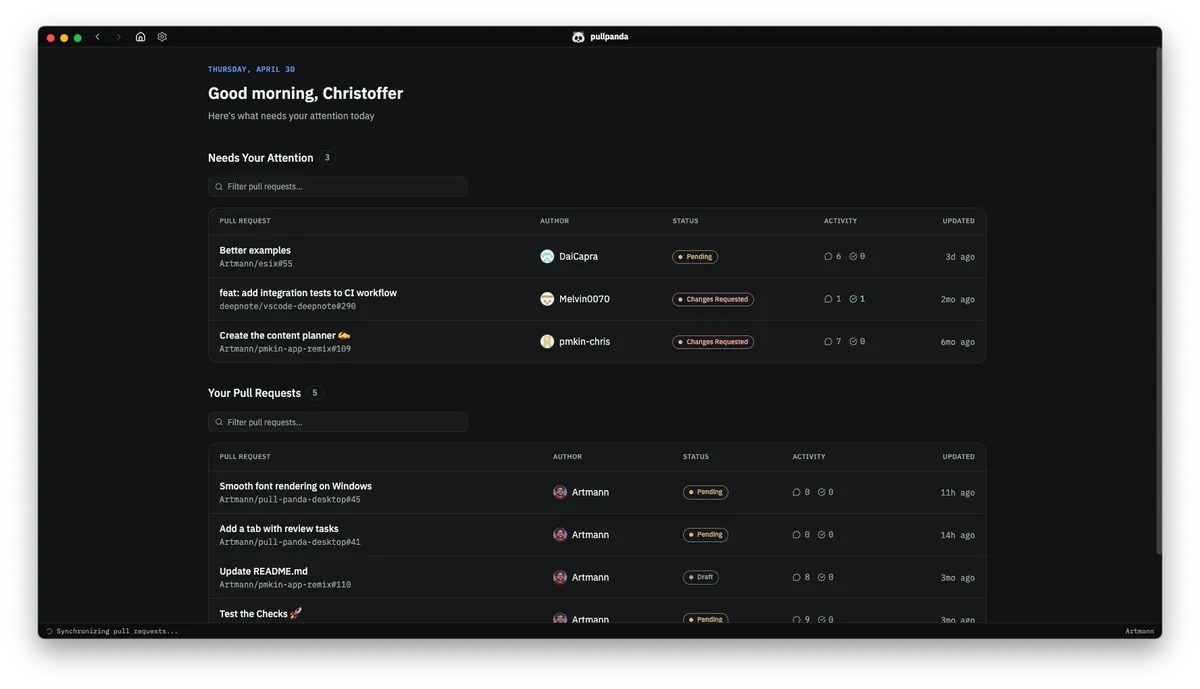This screenshot has width=1200, height=689.
Task: Click the pullpanda panda logo
Action: (x=578, y=37)
